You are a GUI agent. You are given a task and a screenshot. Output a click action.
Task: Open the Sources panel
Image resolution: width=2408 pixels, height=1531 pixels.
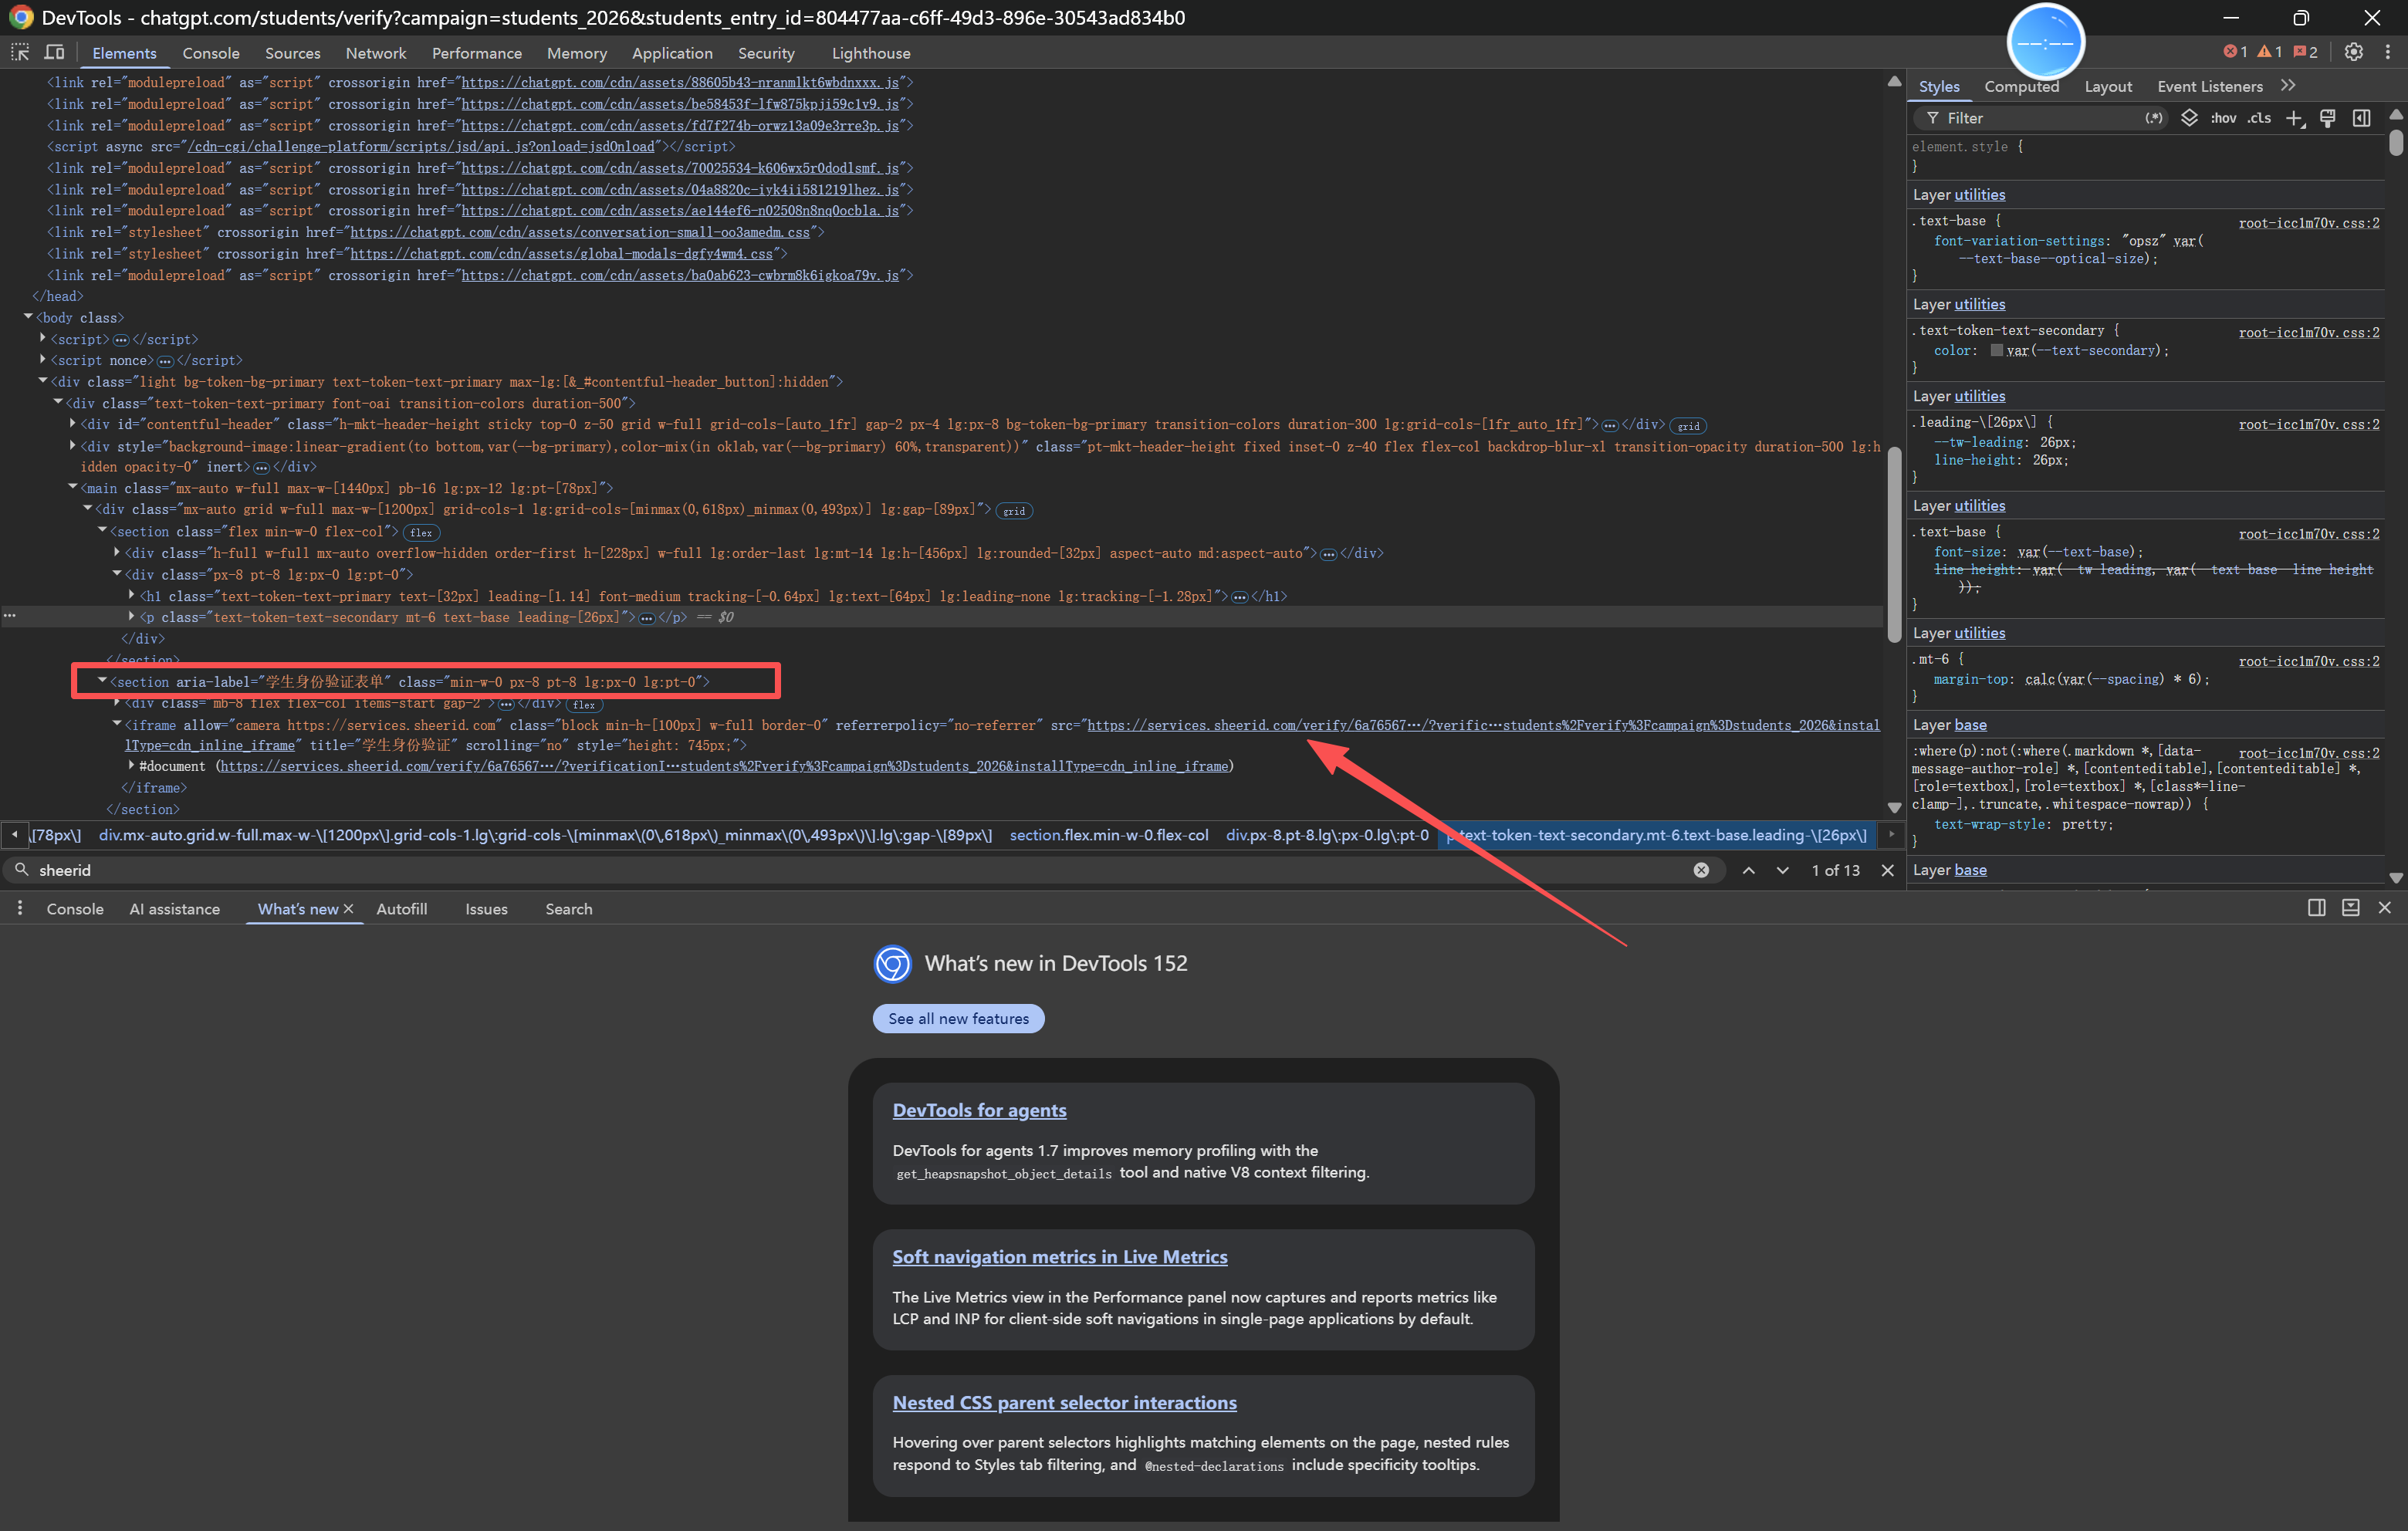293,53
